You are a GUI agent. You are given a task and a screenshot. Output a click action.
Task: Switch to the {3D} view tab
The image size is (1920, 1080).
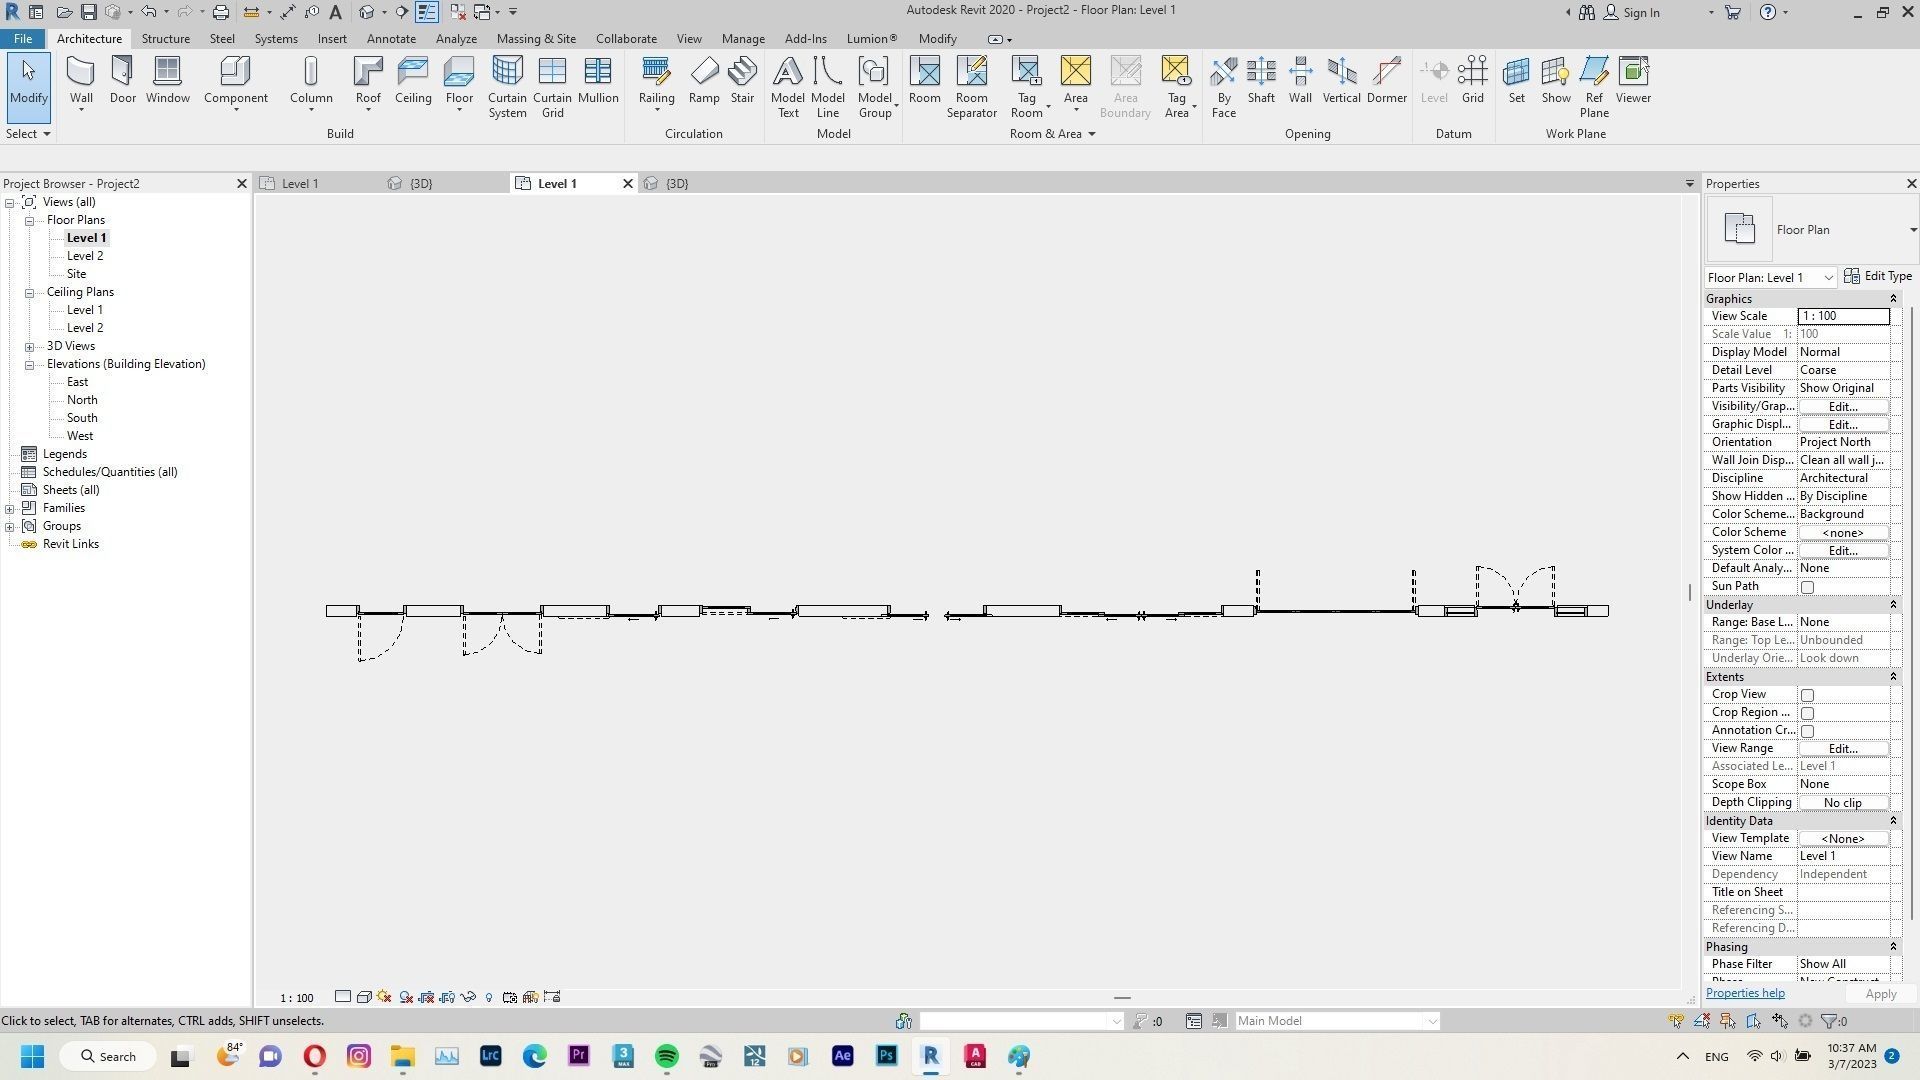pos(421,184)
